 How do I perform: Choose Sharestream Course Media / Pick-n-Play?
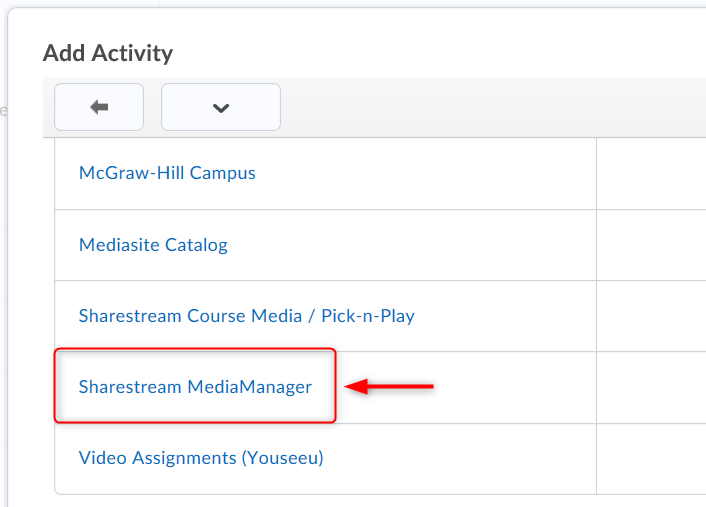tap(246, 316)
